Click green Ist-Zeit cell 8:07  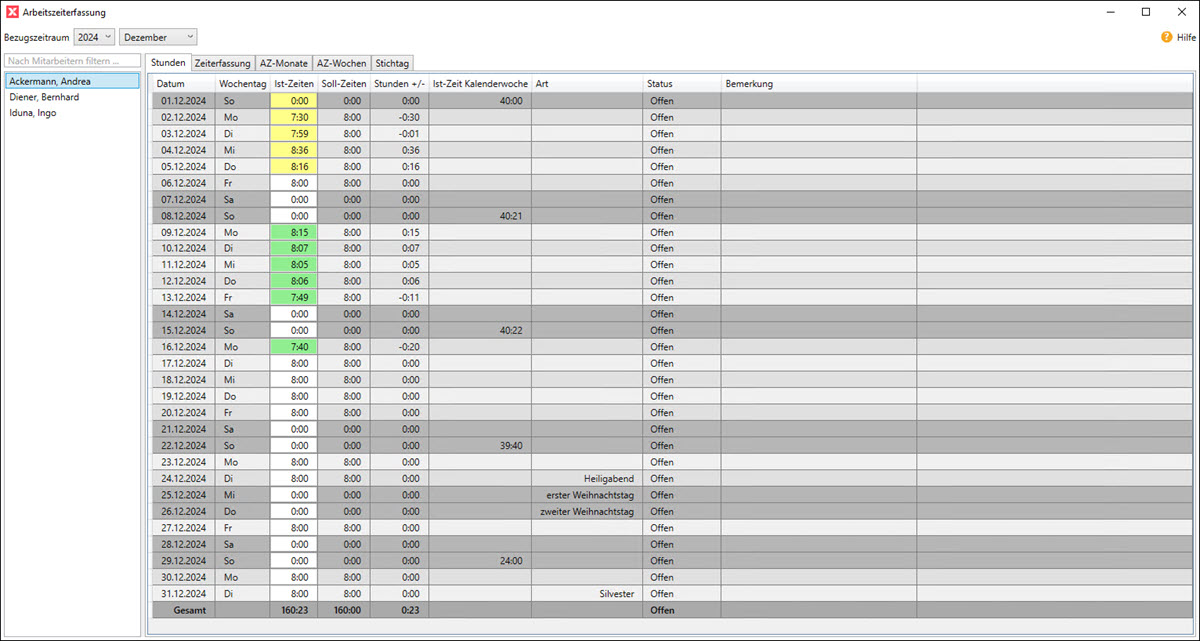pos(293,248)
